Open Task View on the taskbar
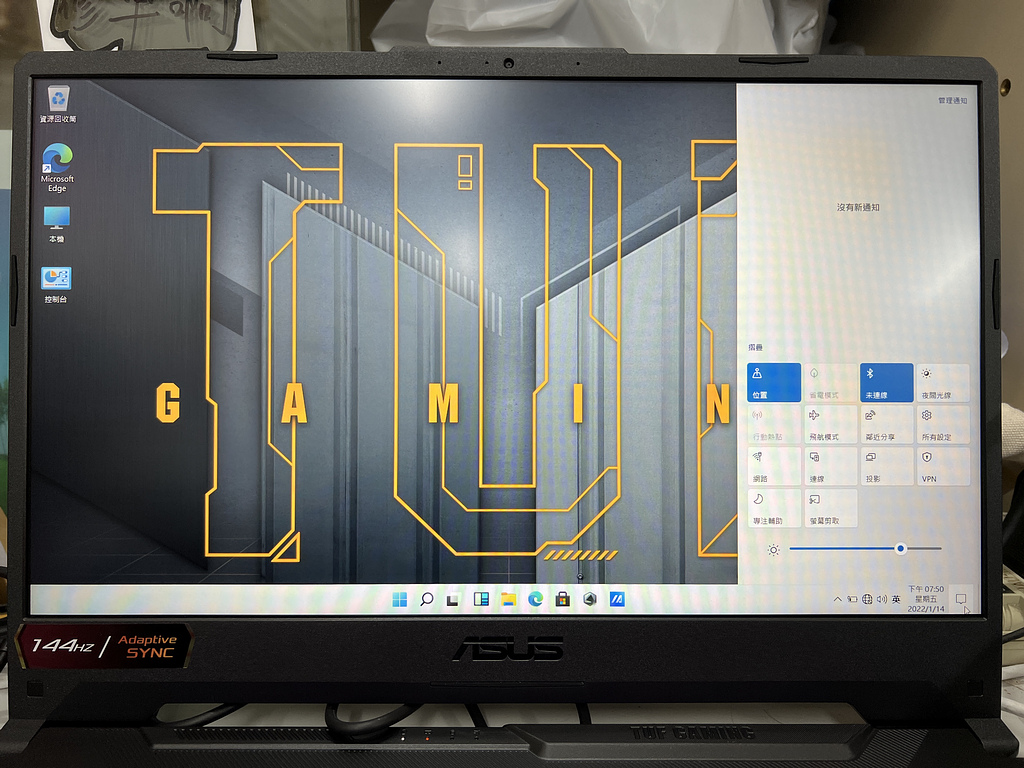Screen dimensions: 1024x768 click(453, 600)
